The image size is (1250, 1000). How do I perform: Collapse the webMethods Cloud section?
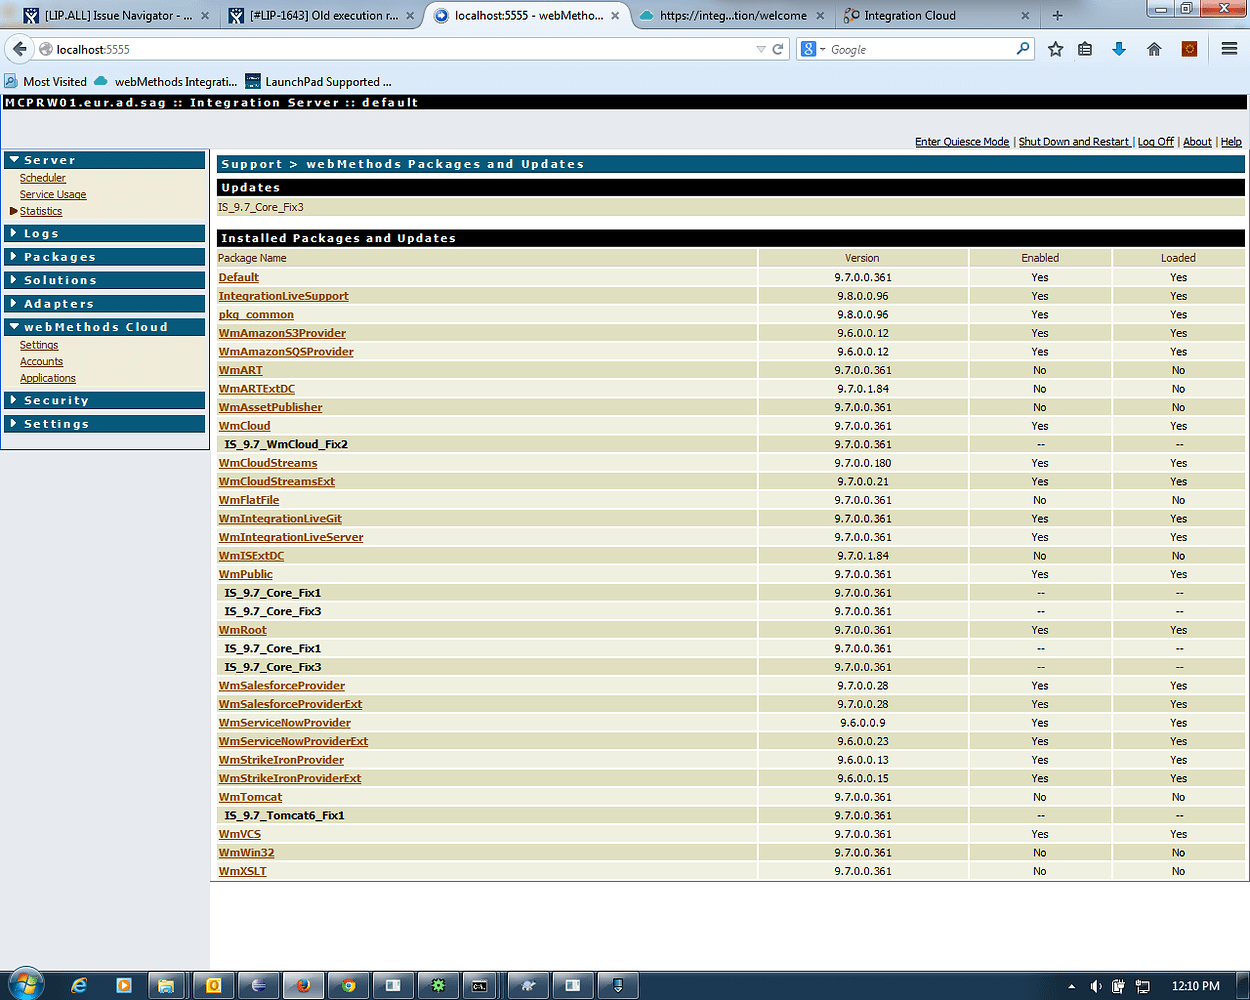(x=105, y=327)
